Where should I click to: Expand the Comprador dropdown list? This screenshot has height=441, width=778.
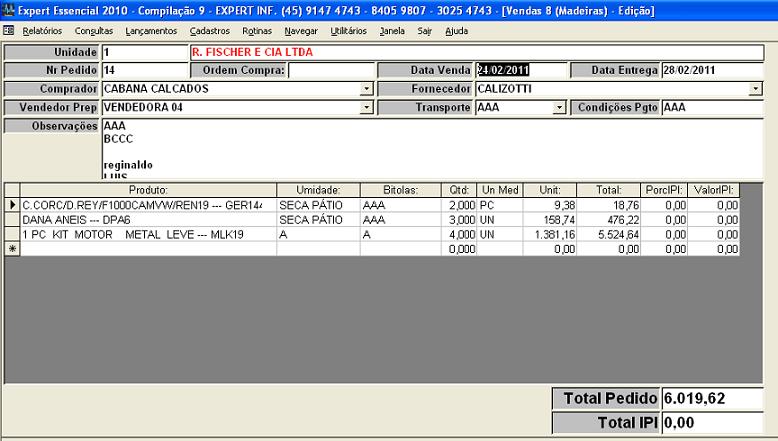tap(366, 89)
